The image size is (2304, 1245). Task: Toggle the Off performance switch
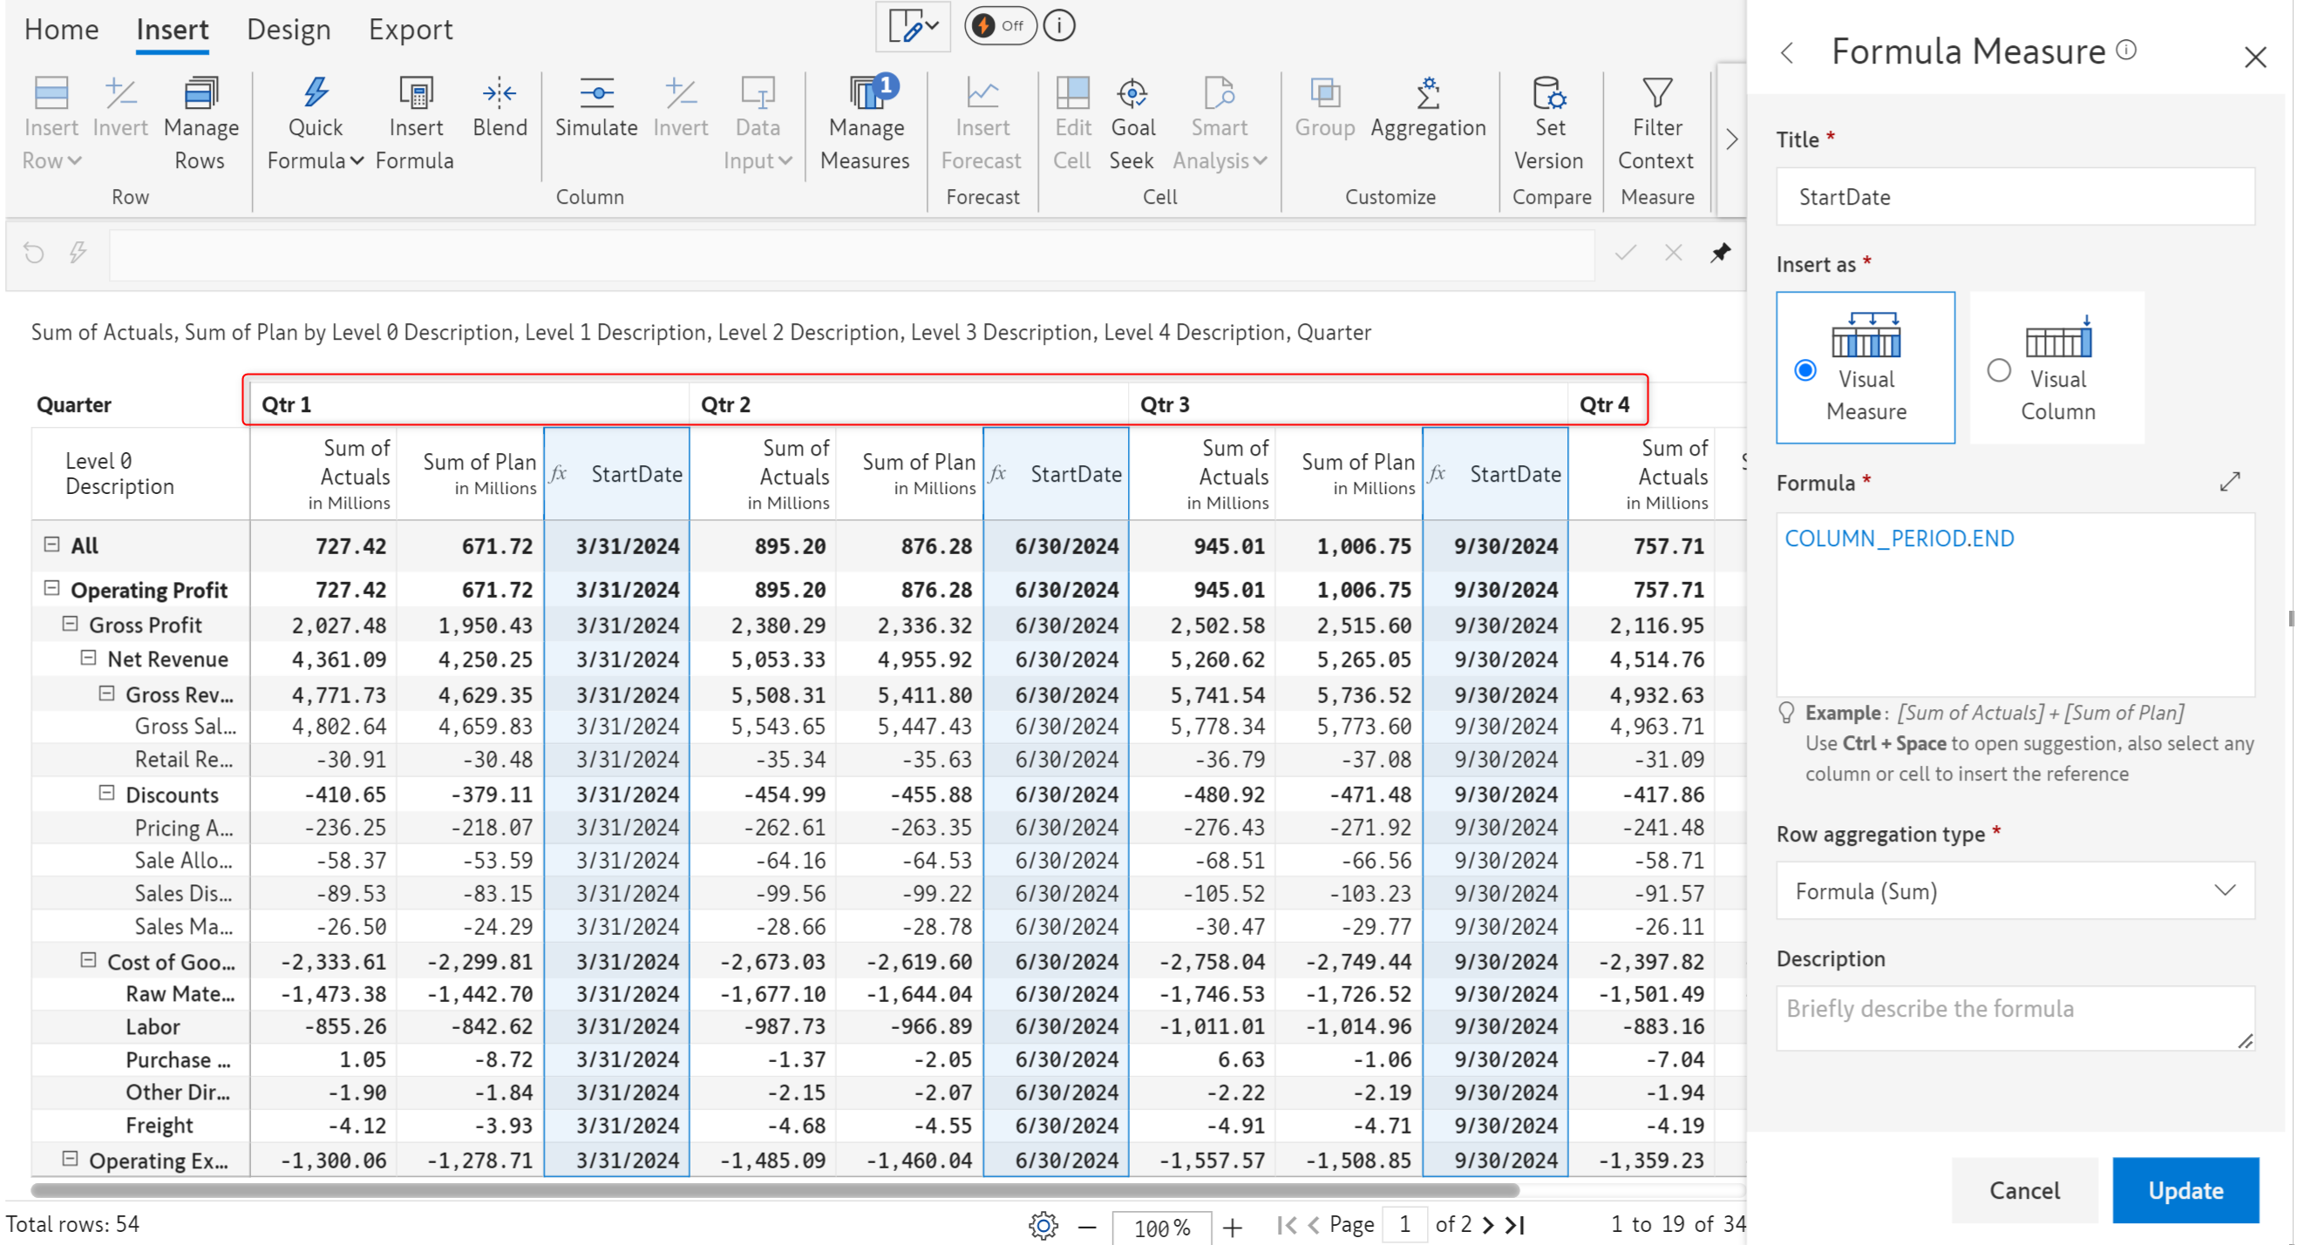pyautogui.click(x=999, y=26)
